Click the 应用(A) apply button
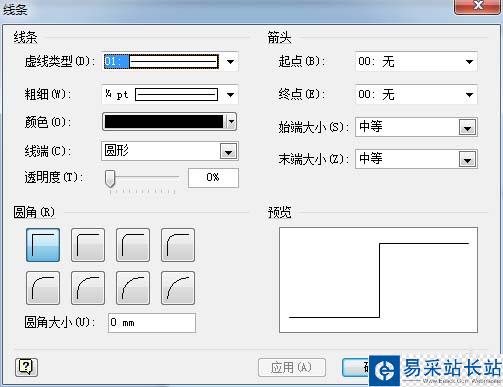503x387 pixels. click(x=292, y=368)
